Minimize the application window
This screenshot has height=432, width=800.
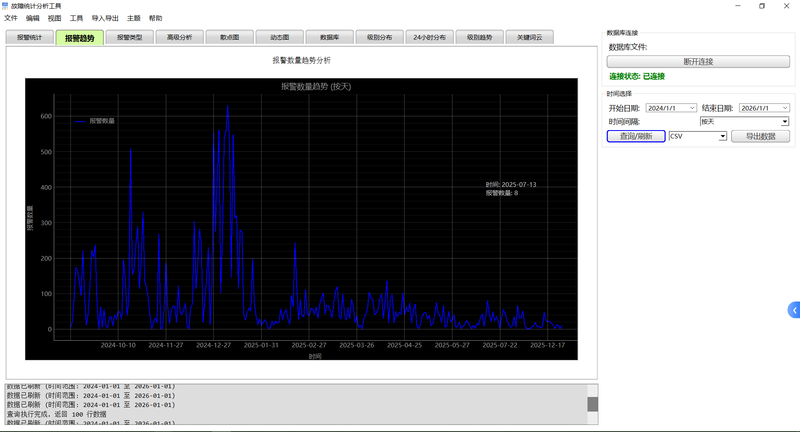click(x=738, y=6)
